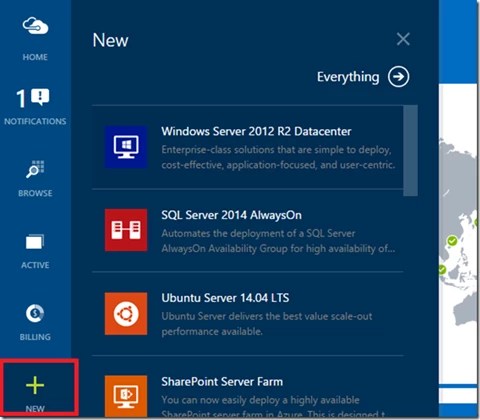Open the Billing dollar icon
This screenshot has width=480, height=420.
(35, 314)
